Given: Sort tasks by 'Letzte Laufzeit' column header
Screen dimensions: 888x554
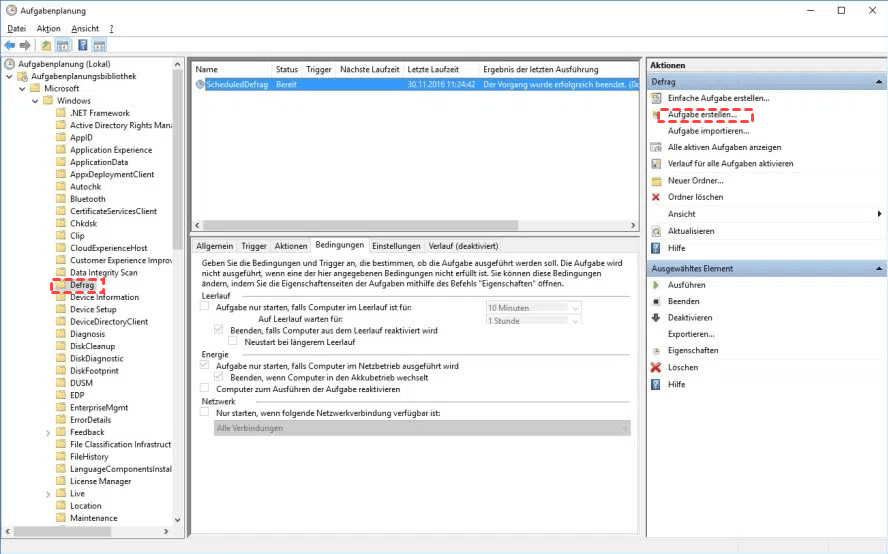Looking at the screenshot, I should pyautogui.click(x=433, y=69).
